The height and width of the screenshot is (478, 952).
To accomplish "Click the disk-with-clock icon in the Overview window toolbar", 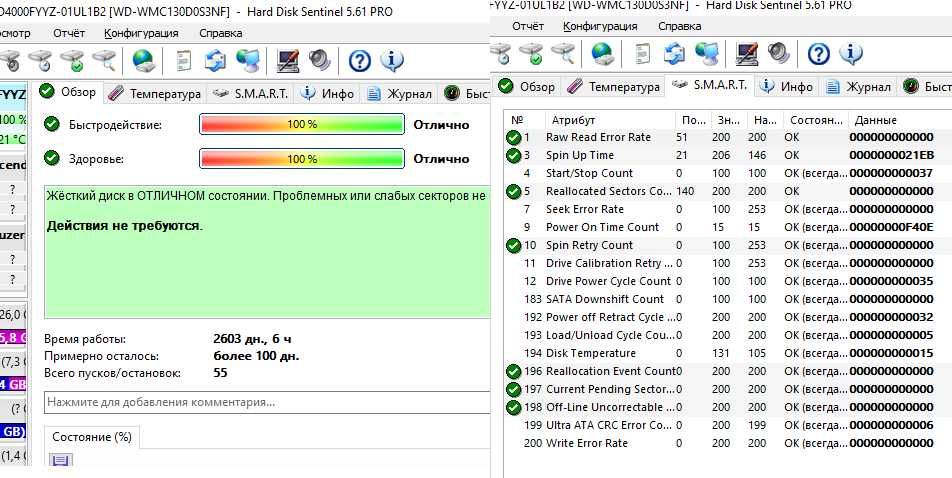I will click(41, 60).
